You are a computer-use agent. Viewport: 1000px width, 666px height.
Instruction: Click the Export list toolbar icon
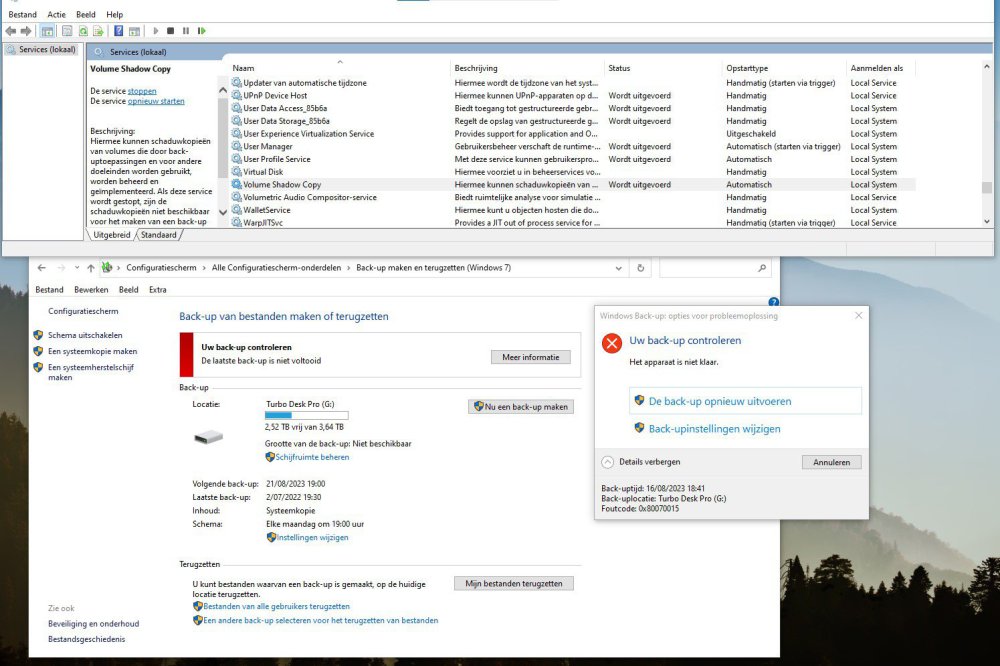pos(100,30)
